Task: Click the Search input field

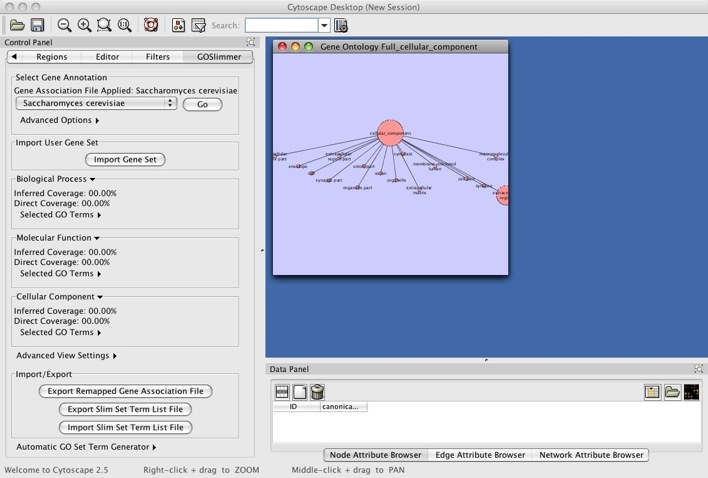Action: point(281,24)
